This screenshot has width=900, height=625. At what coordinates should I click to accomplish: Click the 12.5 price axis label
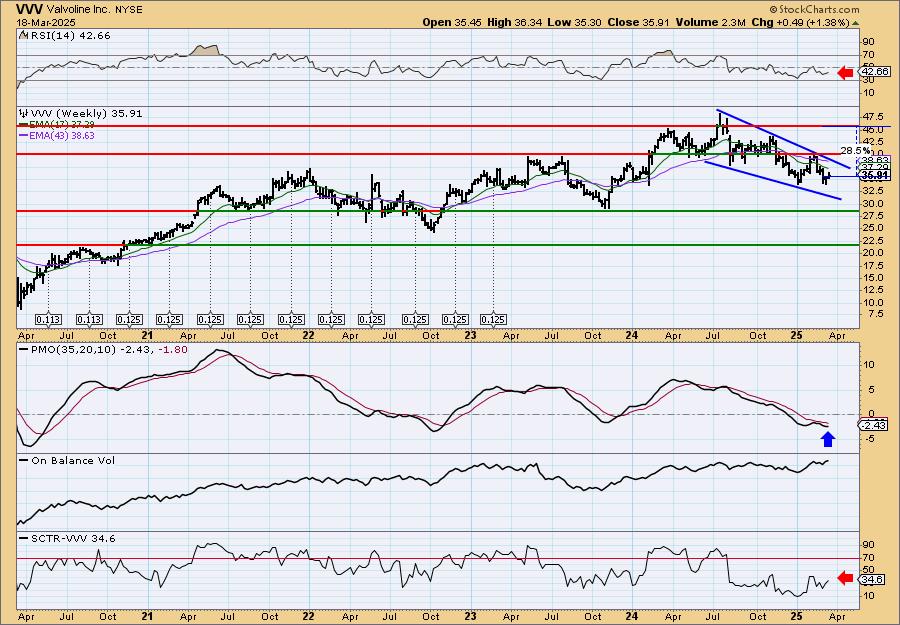[x=872, y=290]
